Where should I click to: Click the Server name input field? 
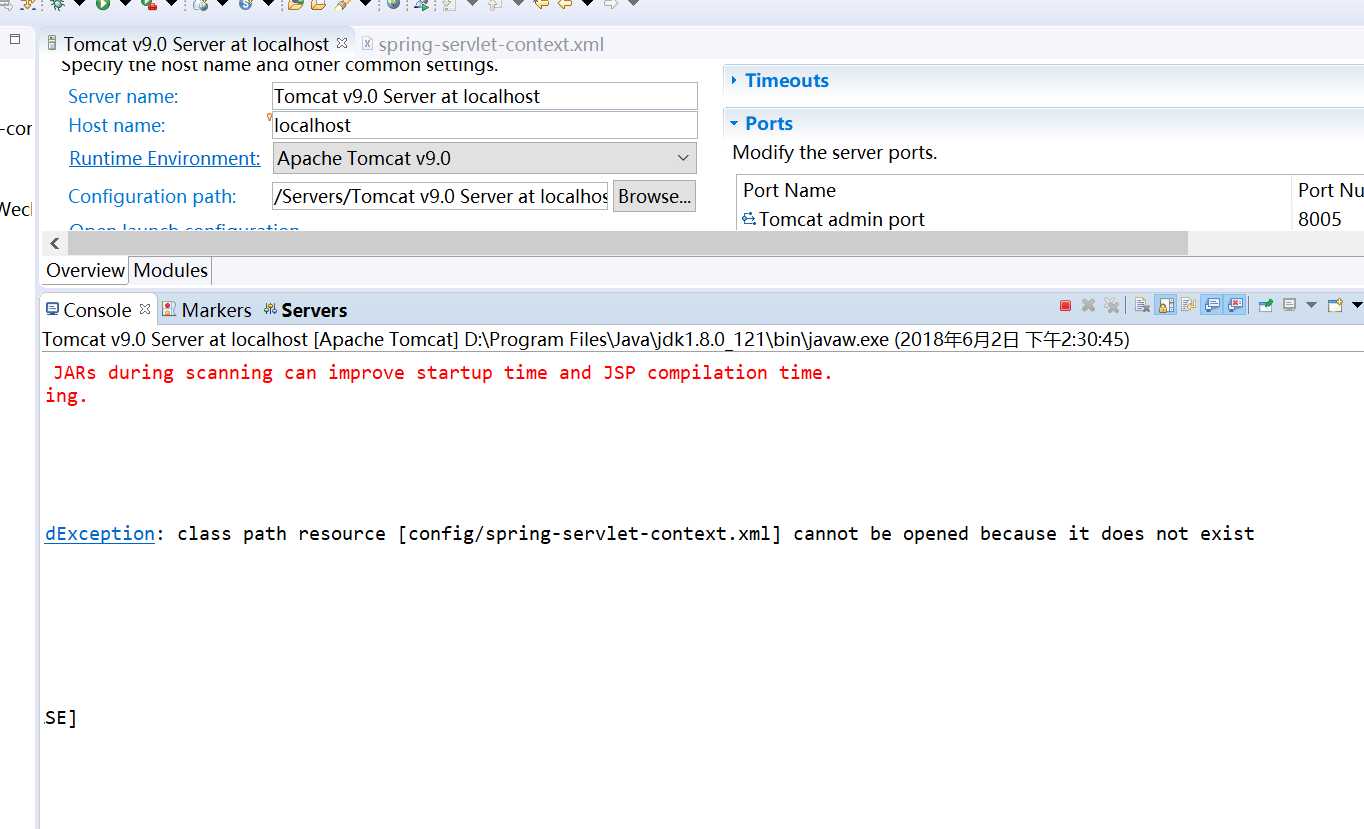pos(485,96)
